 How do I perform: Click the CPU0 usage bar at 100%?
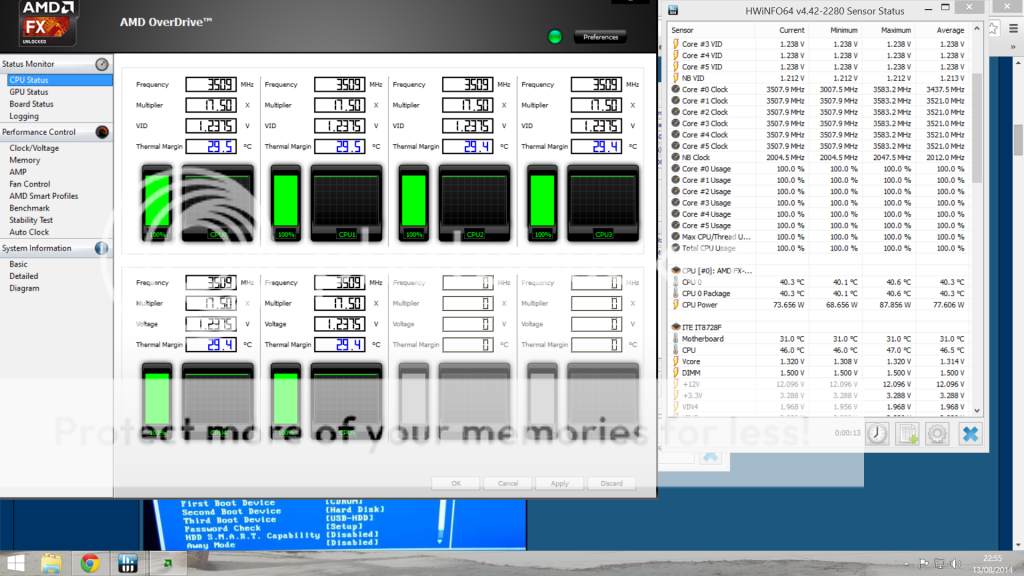point(157,203)
